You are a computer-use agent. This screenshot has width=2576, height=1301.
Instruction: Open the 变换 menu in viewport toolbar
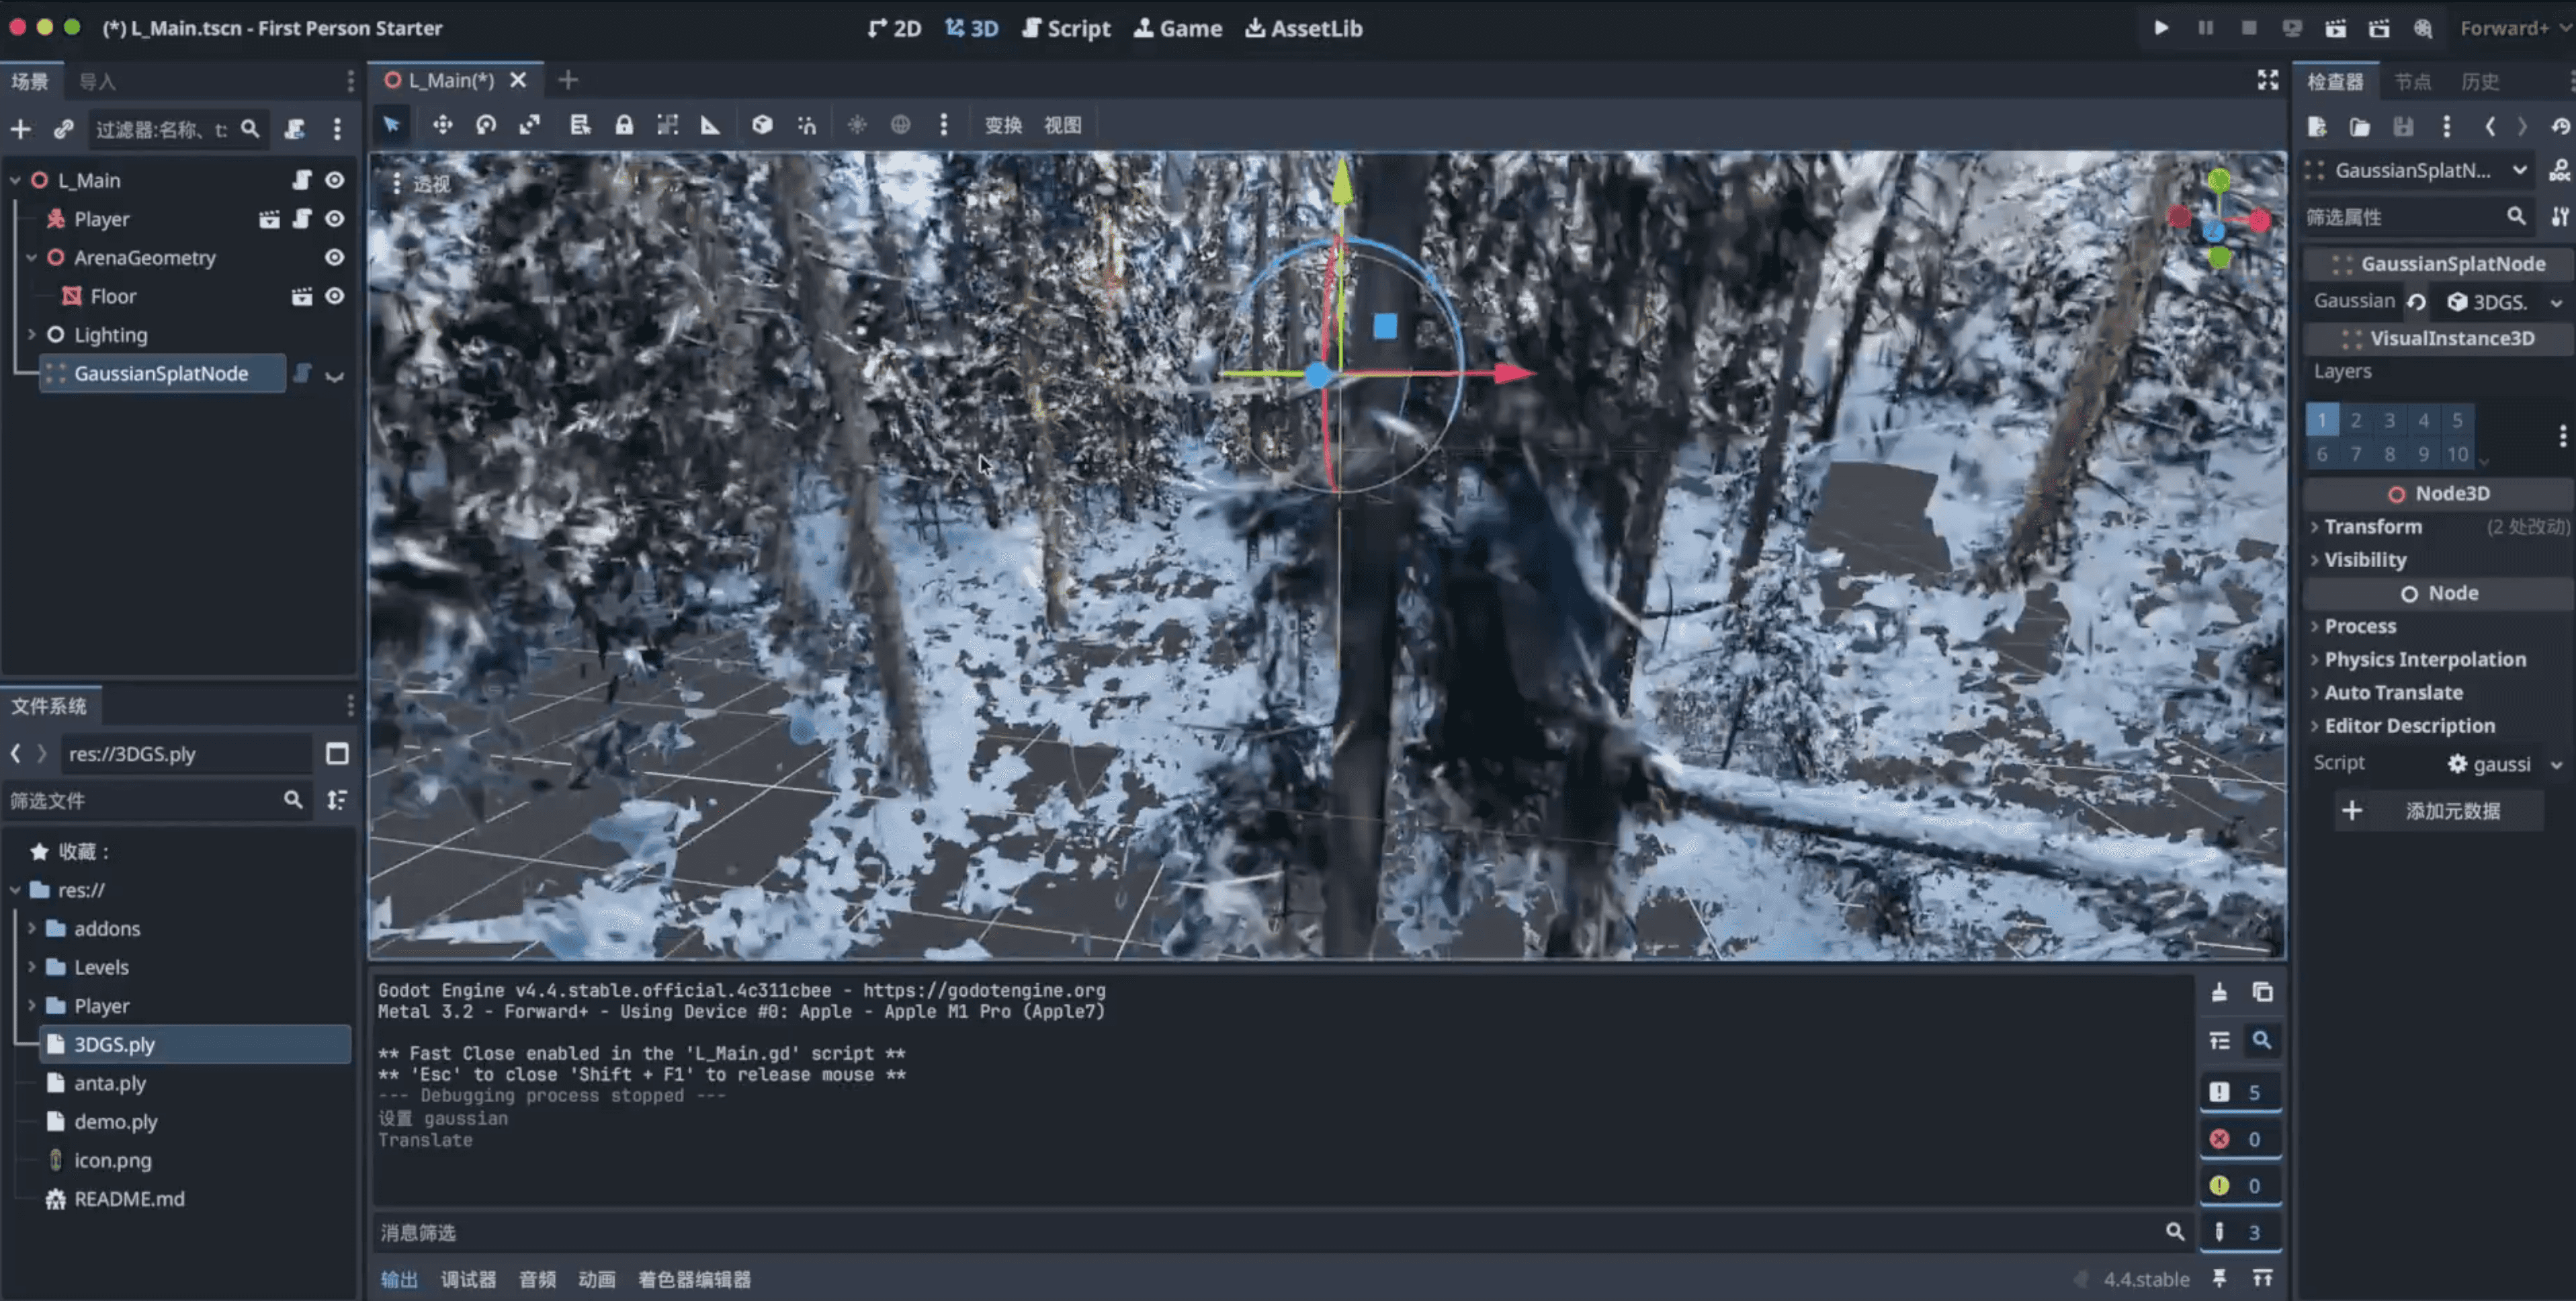coord(1003,125)
